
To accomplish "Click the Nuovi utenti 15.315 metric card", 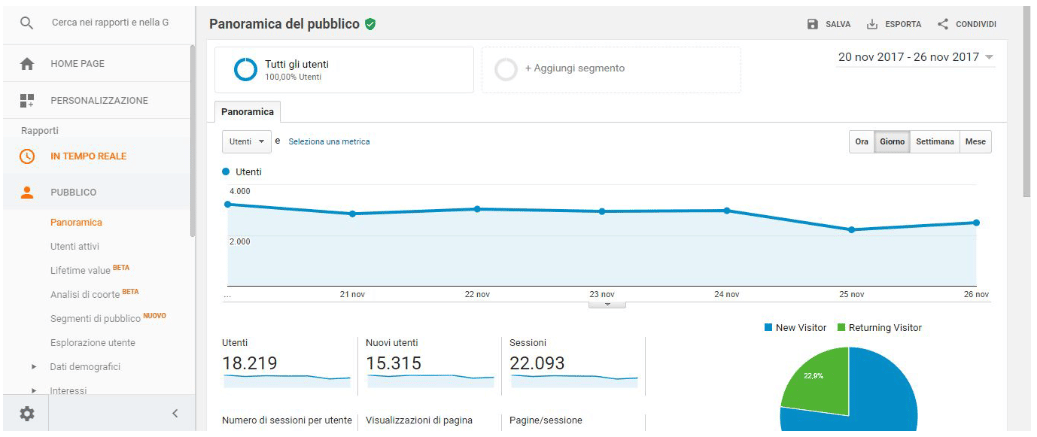I will click(430, 363).
